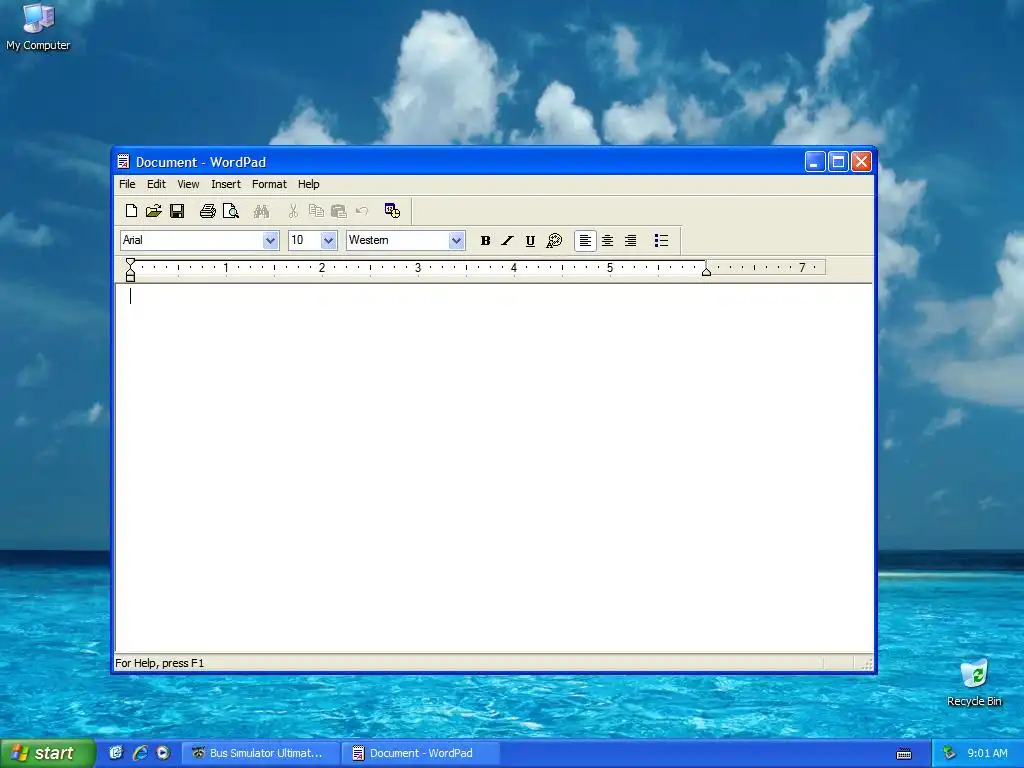Click the window resize grip in status bar
Screen dimensions: 1024x768
point(866,664)
